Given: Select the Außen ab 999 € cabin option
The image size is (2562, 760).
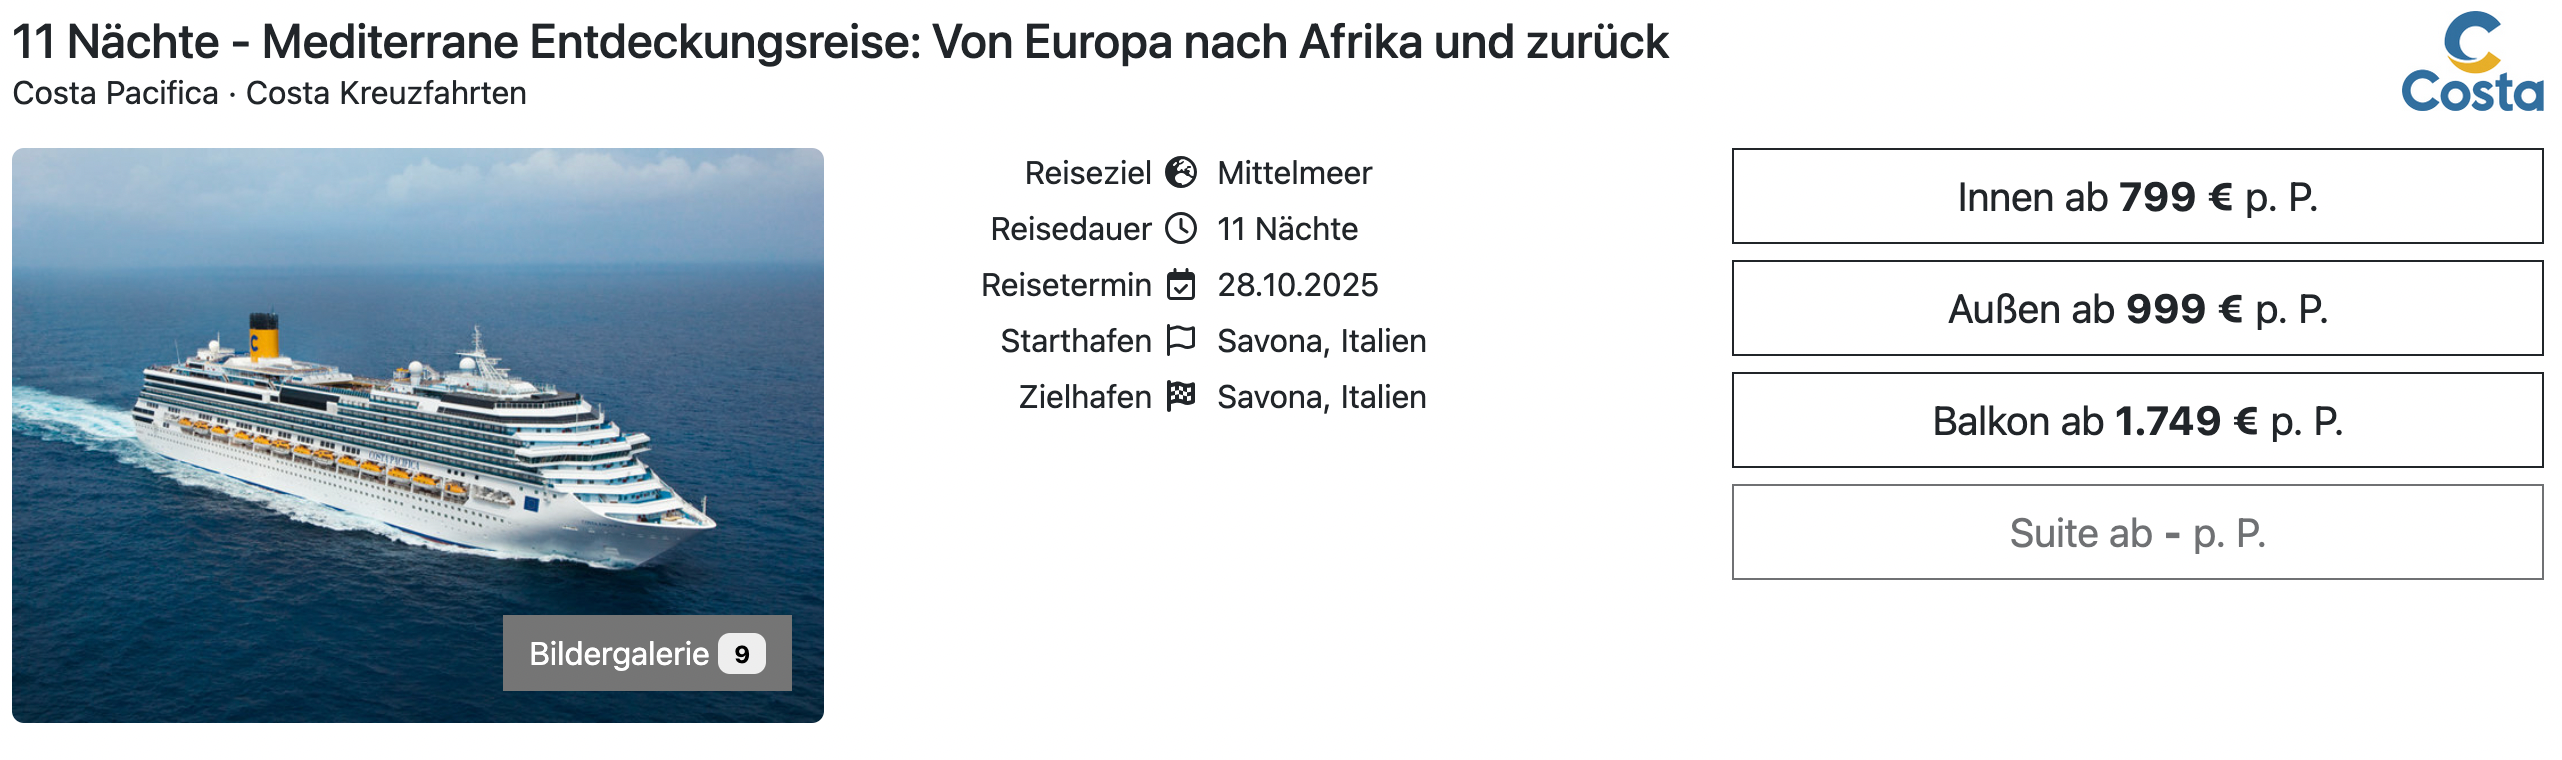Looking at the screenshot, I should [x=2137, y=309].
